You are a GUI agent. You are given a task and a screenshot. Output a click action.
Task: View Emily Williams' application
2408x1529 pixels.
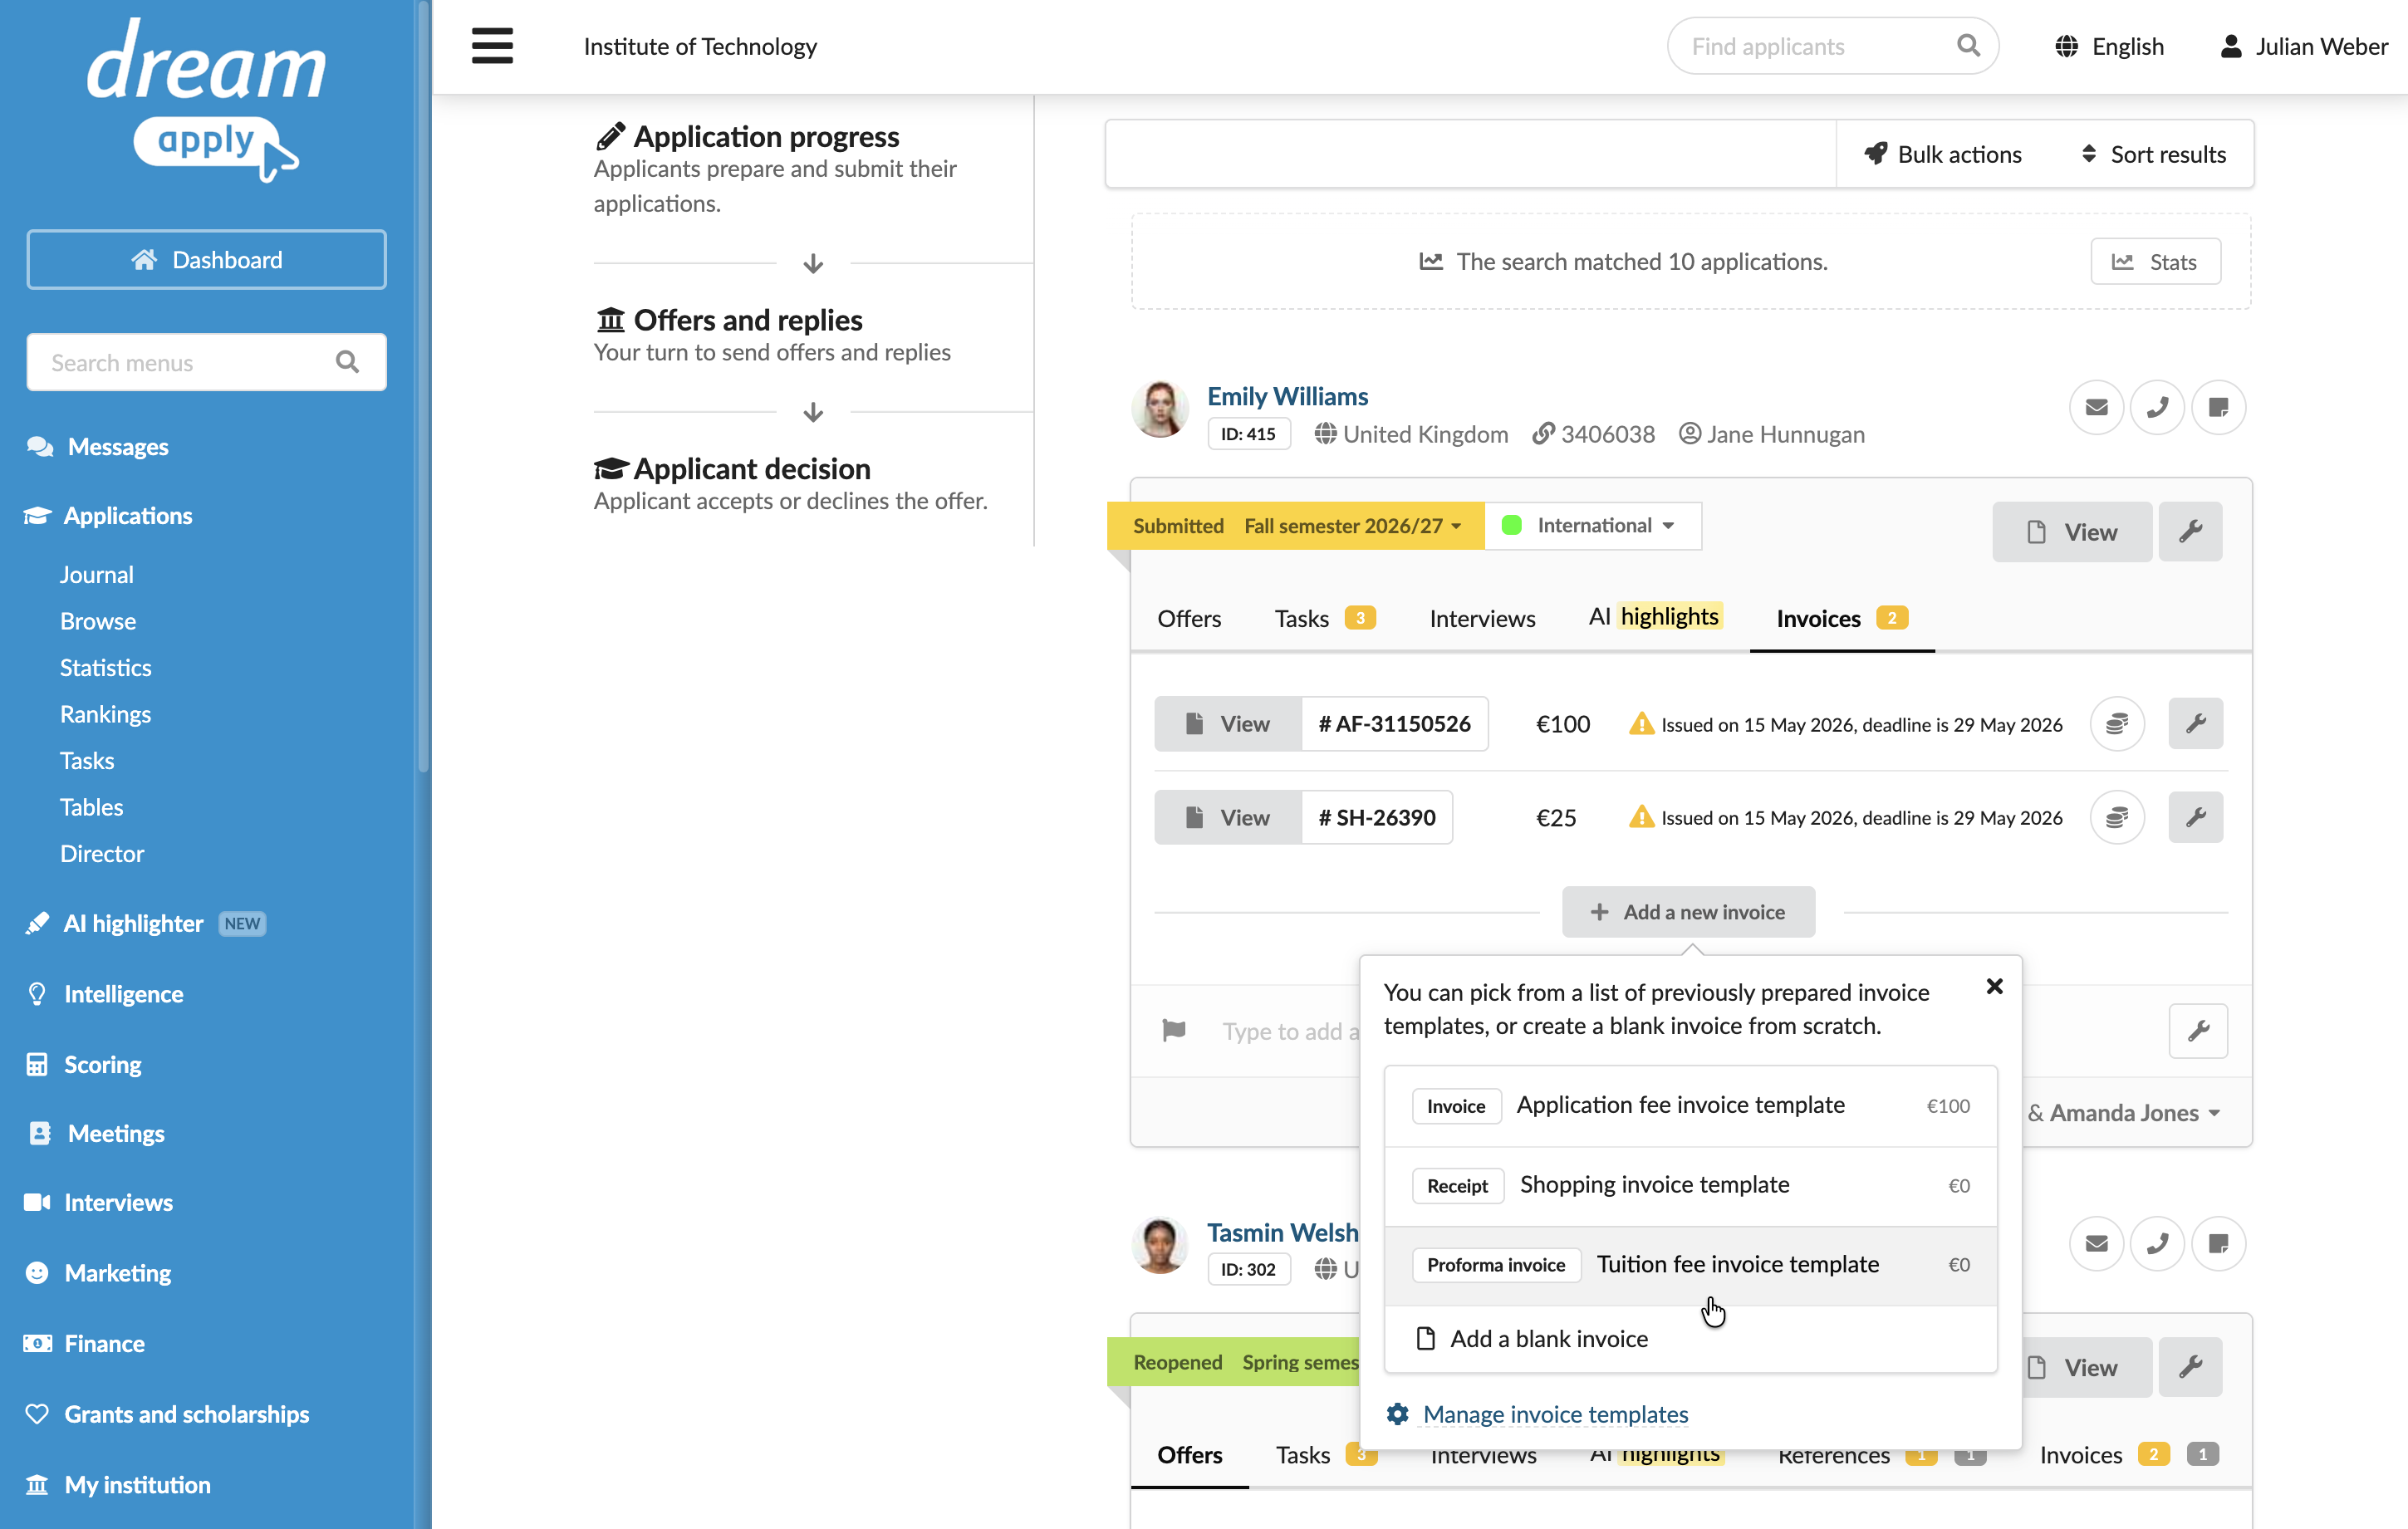tap(2071, 531)
